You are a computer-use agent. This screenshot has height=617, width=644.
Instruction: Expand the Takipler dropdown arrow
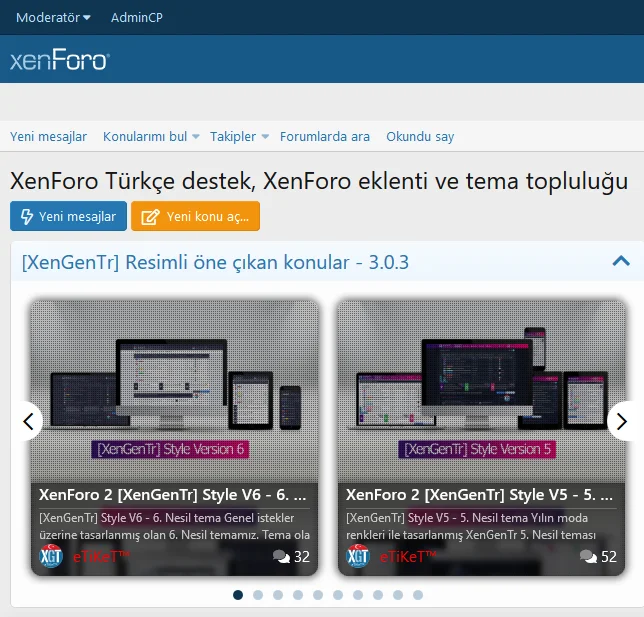[x=265, y=137]
